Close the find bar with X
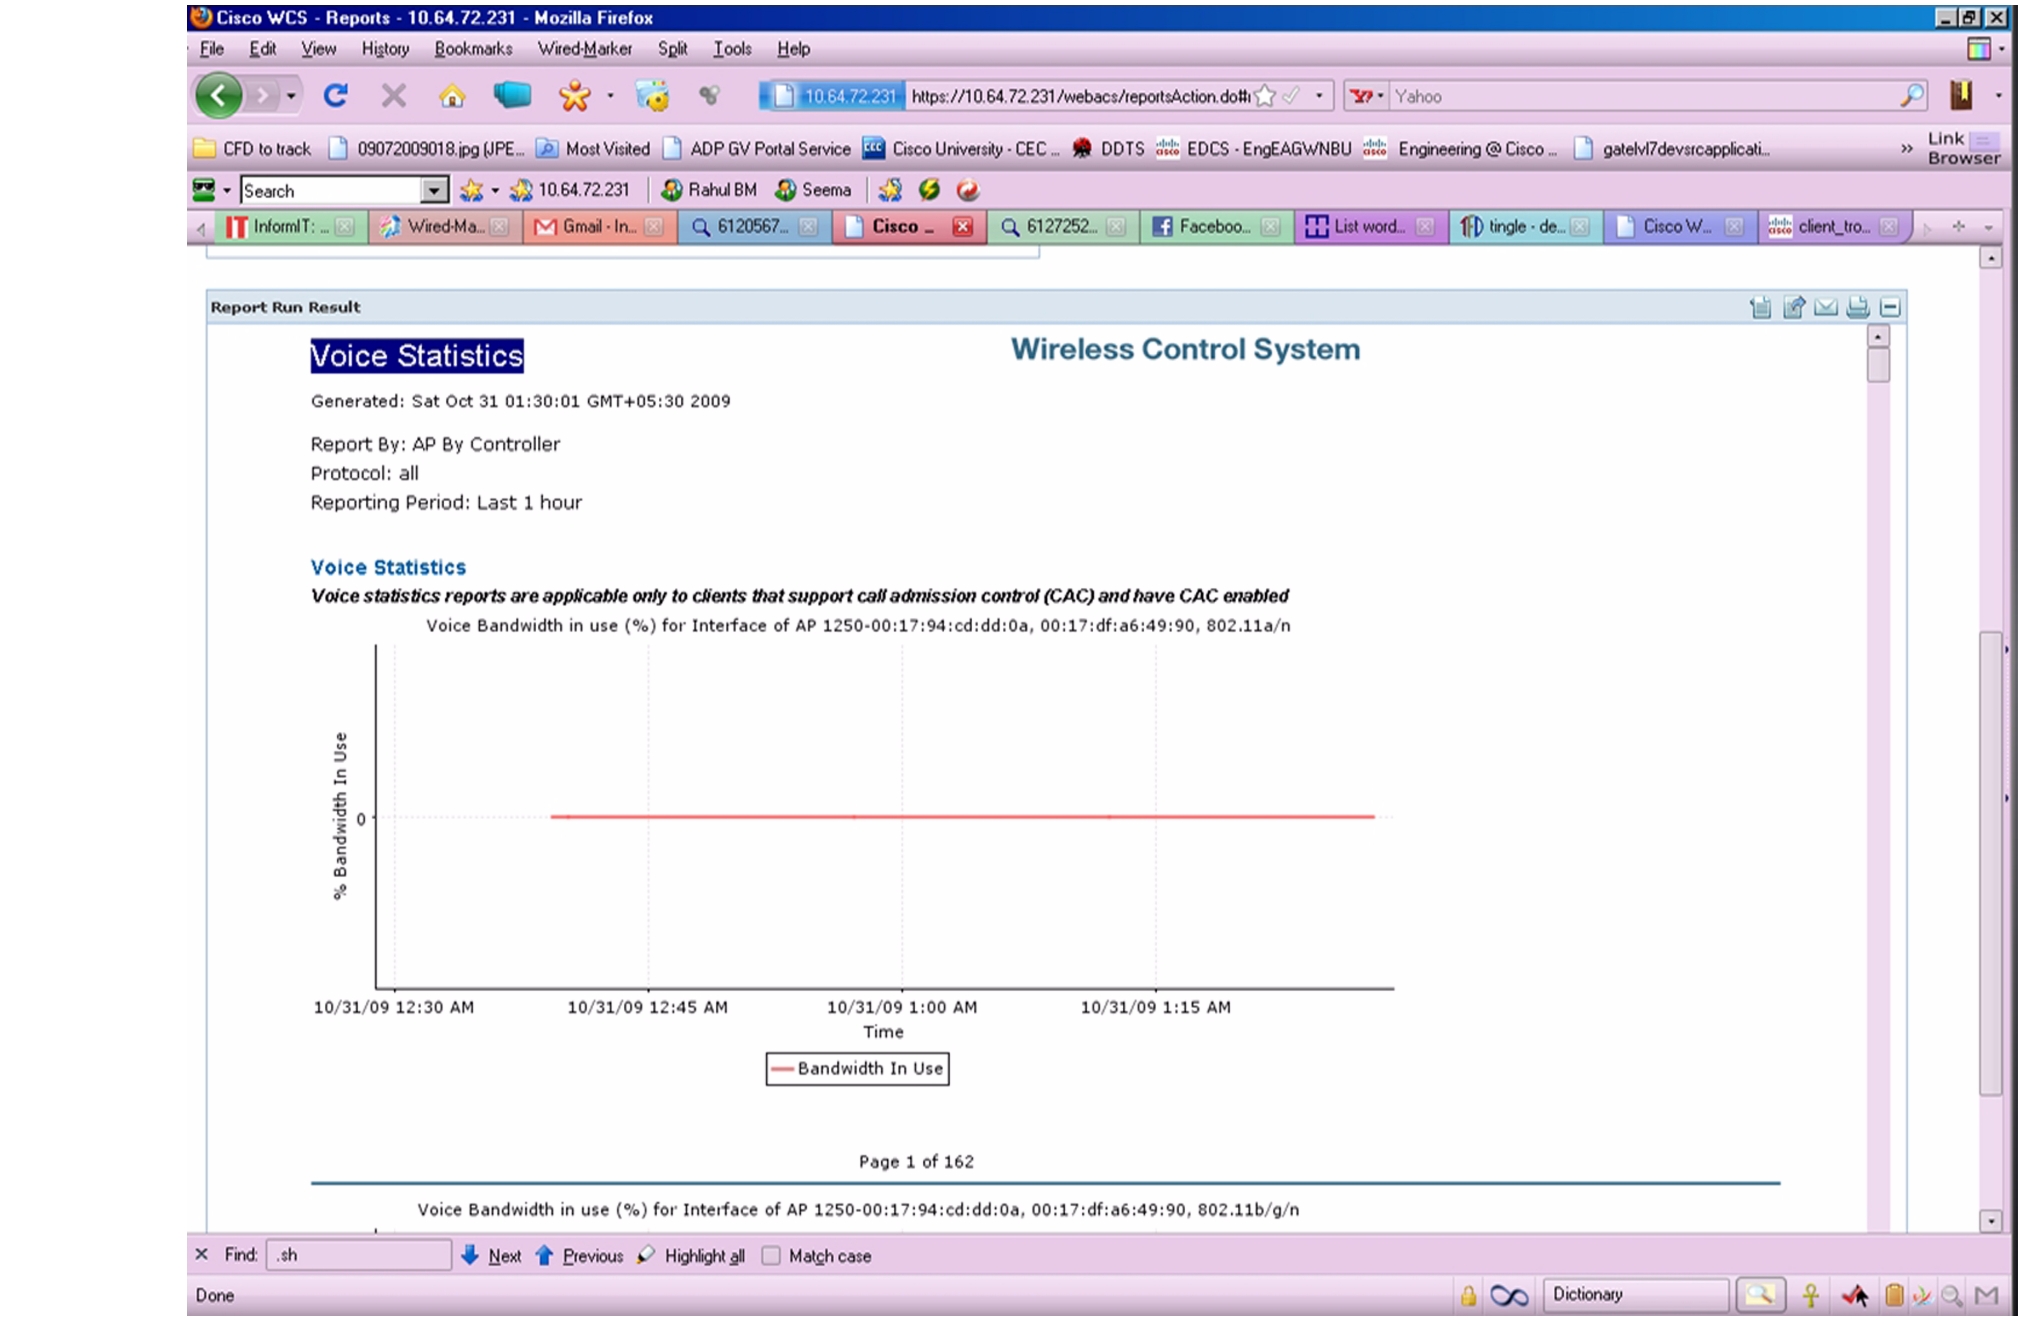 pos(202,1254)
